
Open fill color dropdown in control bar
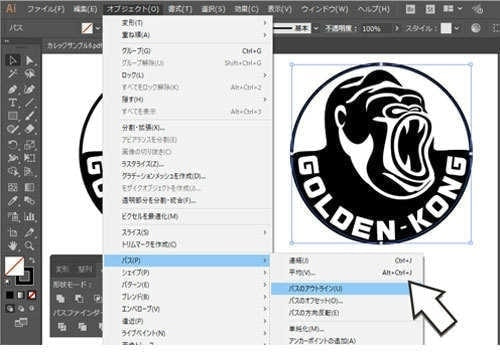coord(98,28)
